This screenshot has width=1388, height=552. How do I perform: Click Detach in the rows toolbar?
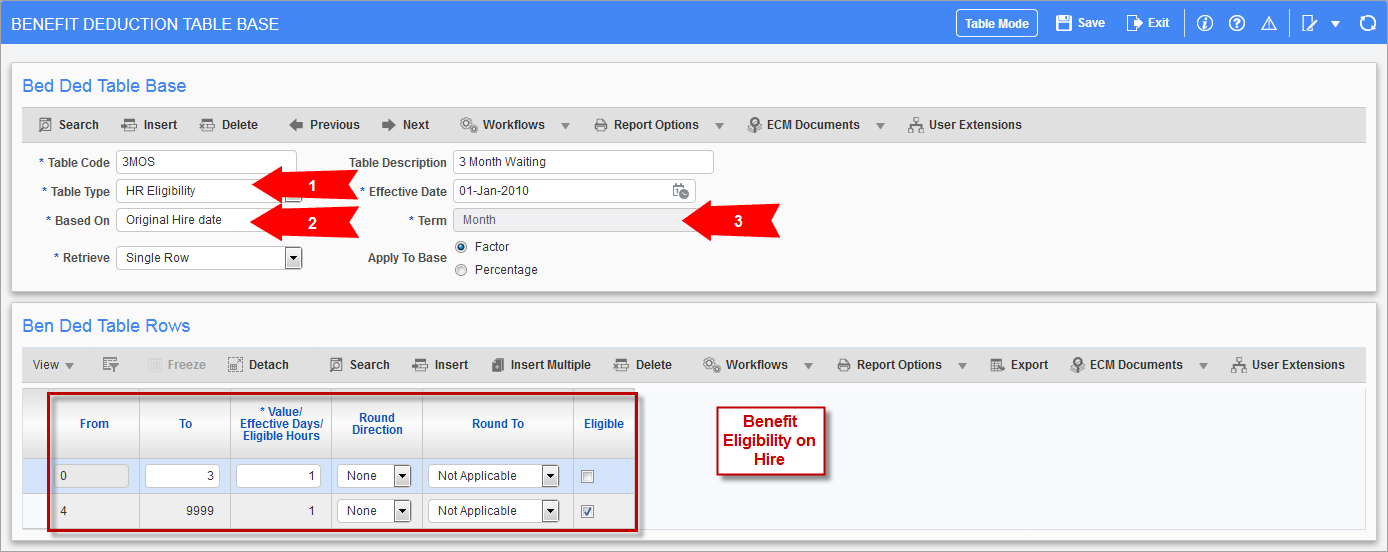click(258, 365)
